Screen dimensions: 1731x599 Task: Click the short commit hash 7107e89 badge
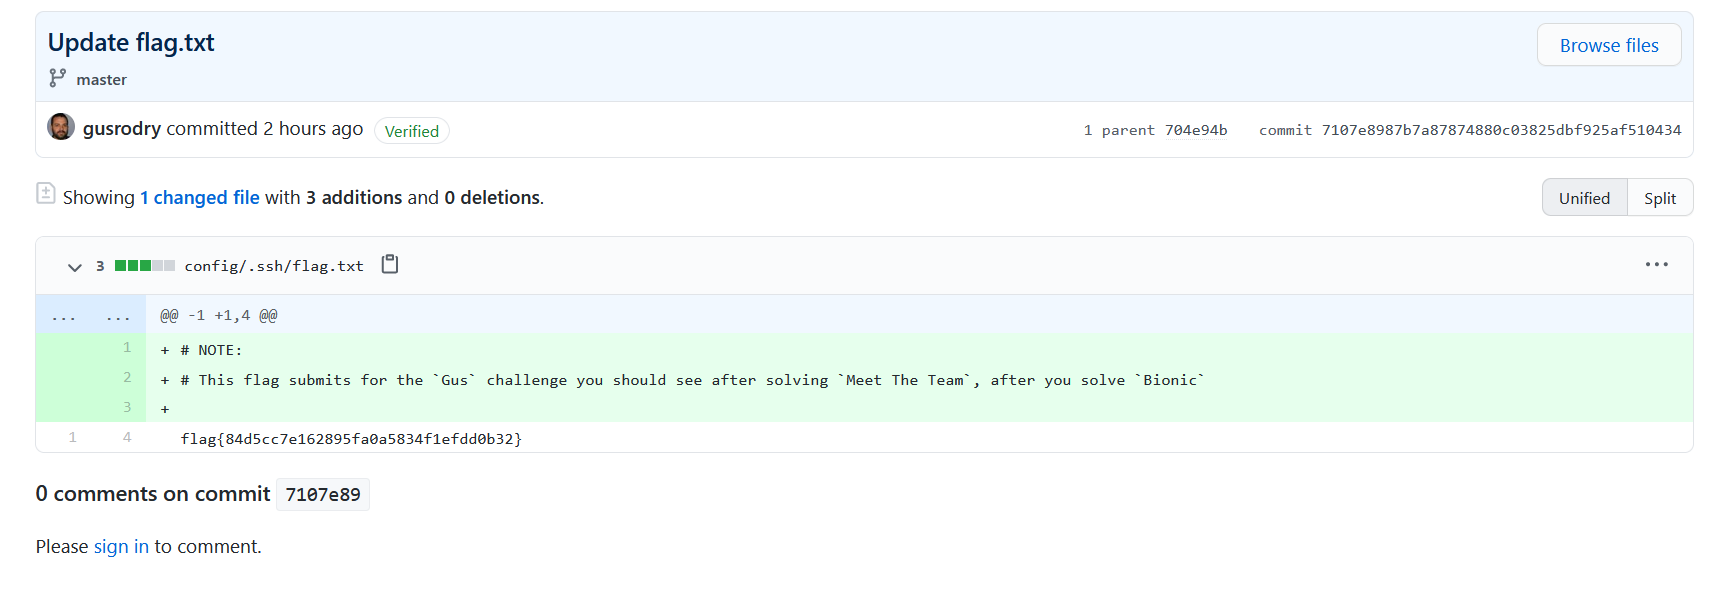tap(323, 494)
